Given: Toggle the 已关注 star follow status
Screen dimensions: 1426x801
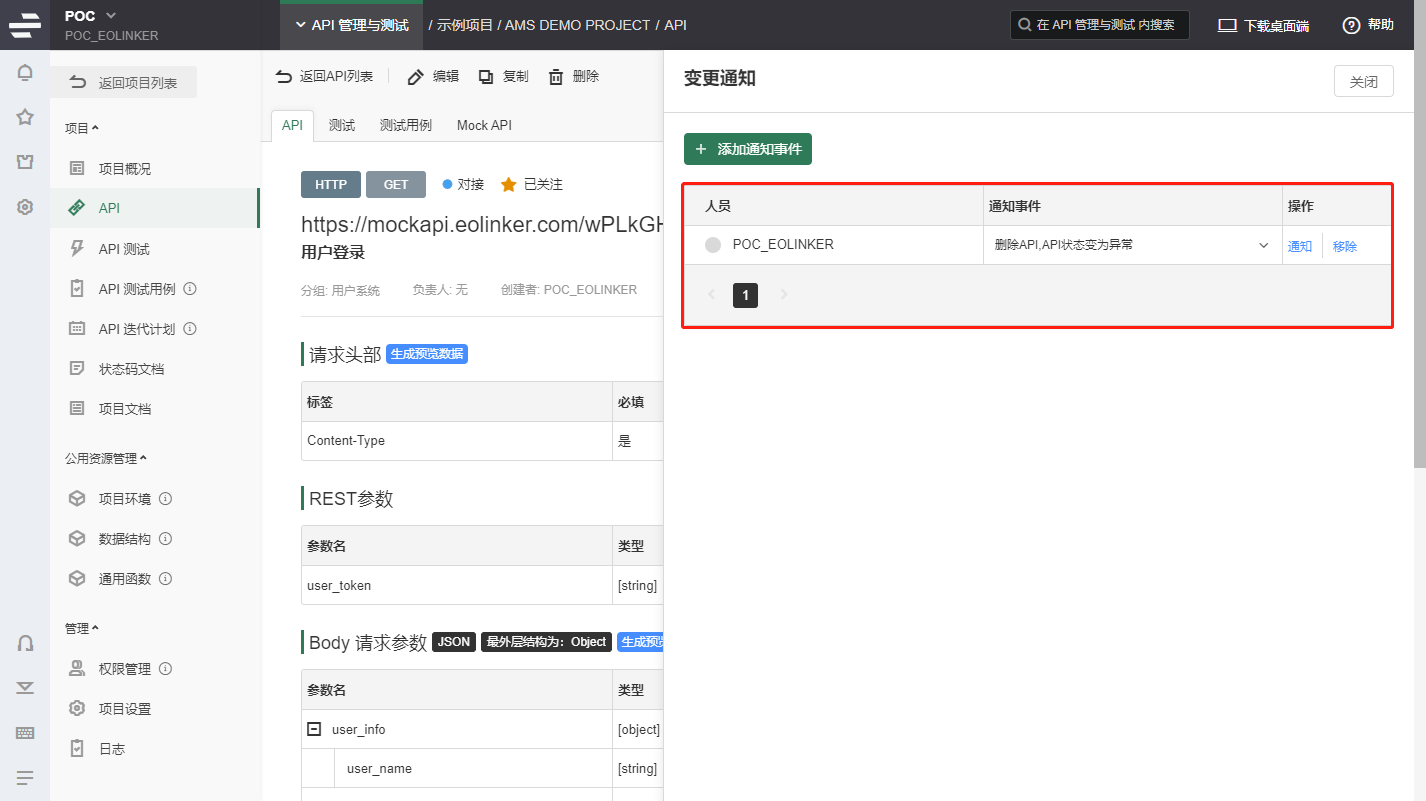Looking at the screenshot, I should click(x=509, y=185).
